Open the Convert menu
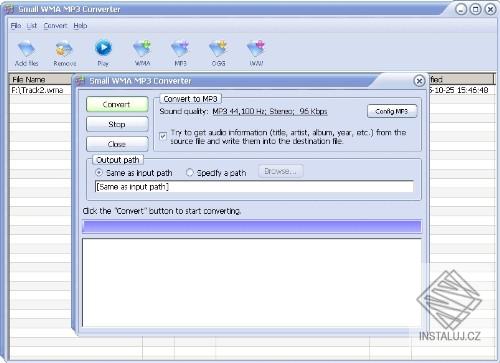The image size is (500, 363). pyautogui.click(x=55, y=26)
